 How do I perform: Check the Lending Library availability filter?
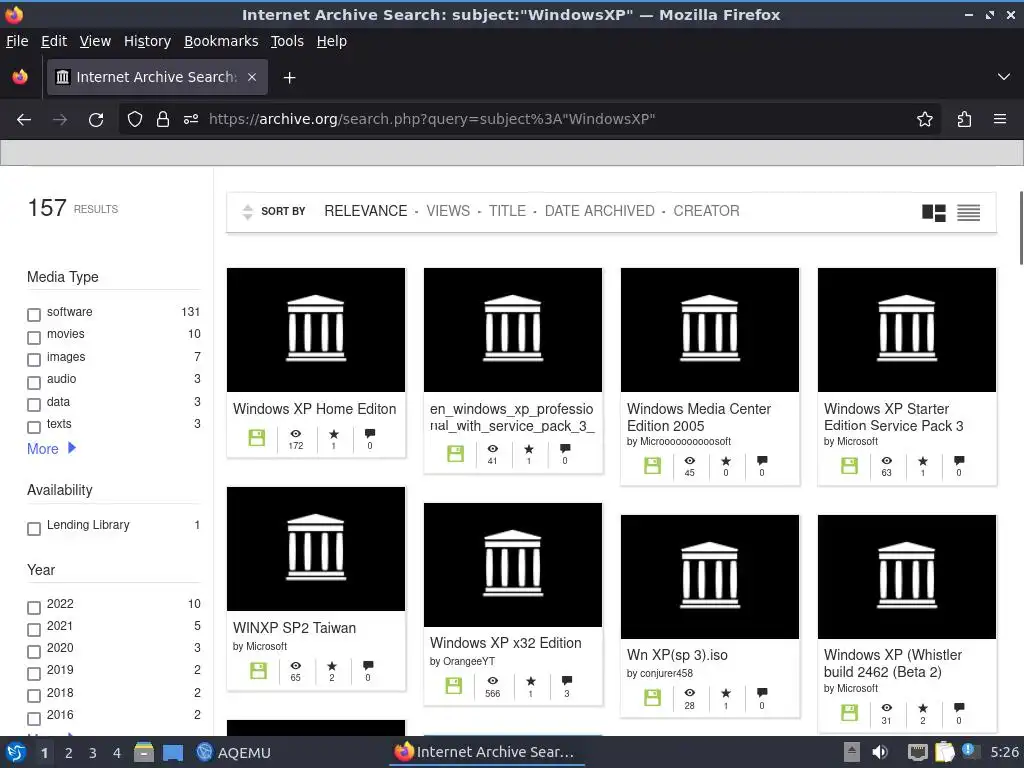pos(34,528)
